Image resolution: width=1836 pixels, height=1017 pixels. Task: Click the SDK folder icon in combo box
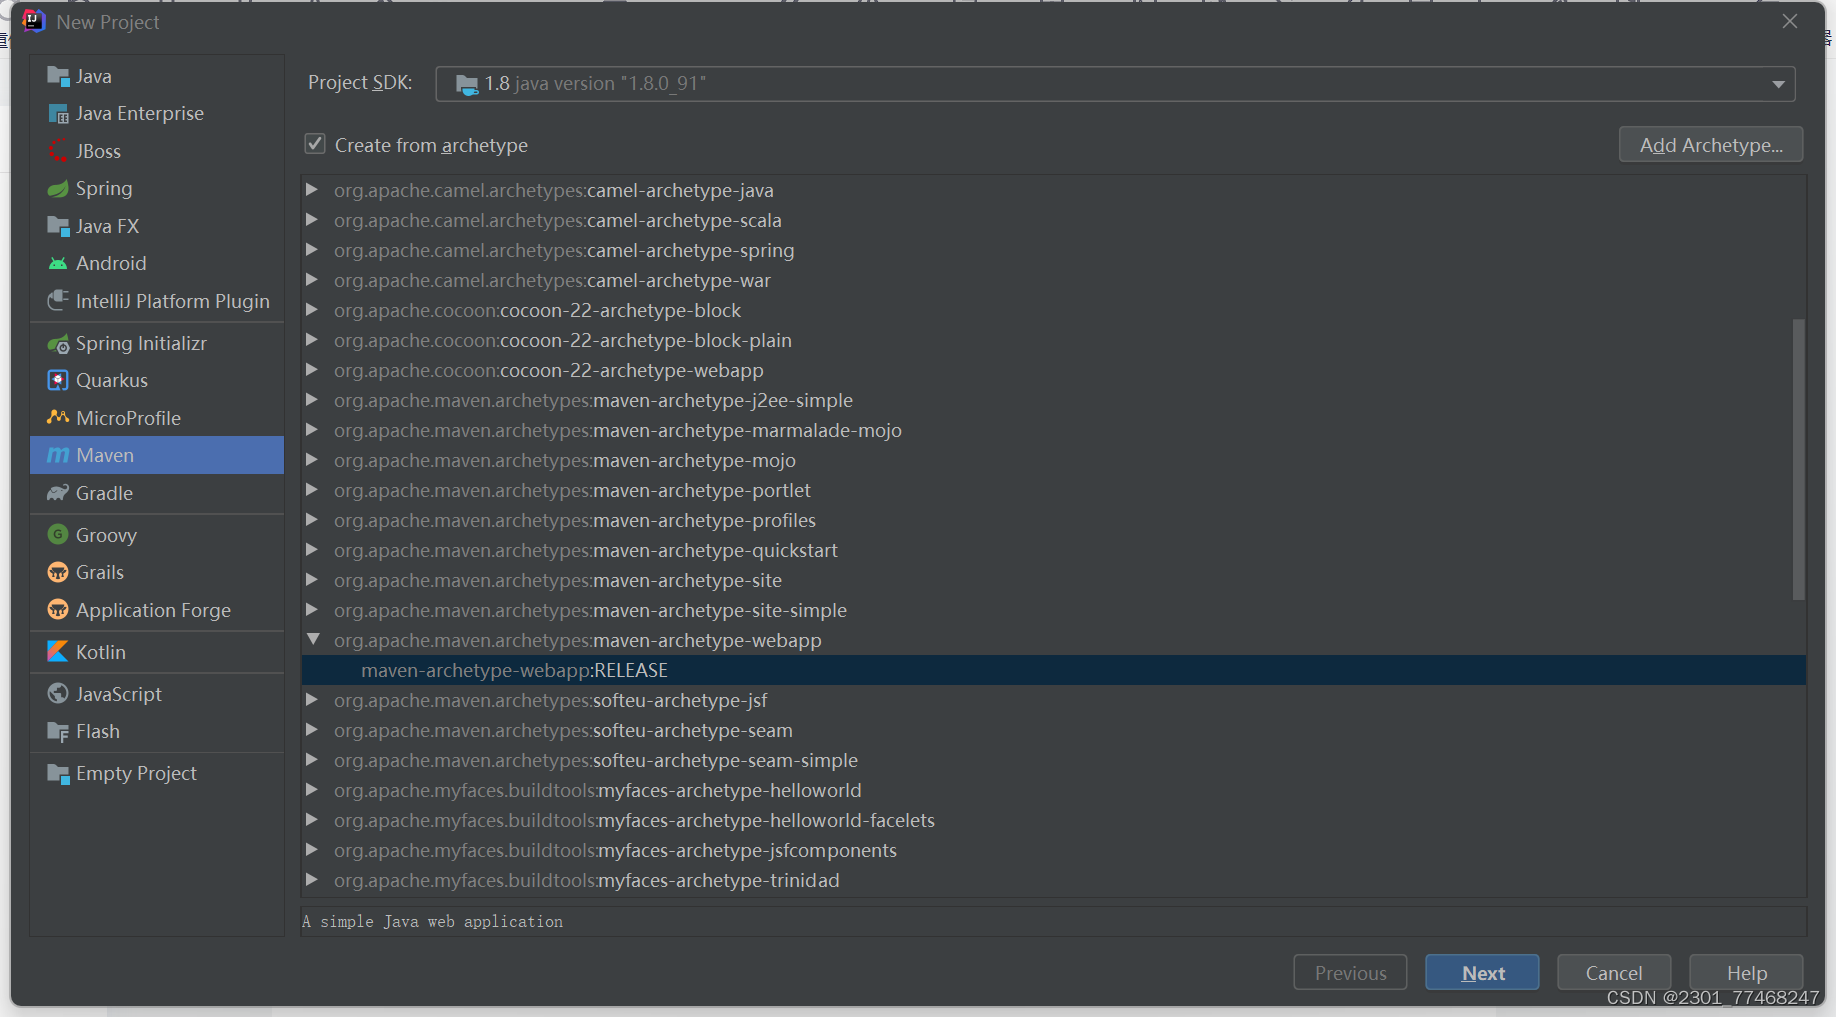click(x=467, y=84)
